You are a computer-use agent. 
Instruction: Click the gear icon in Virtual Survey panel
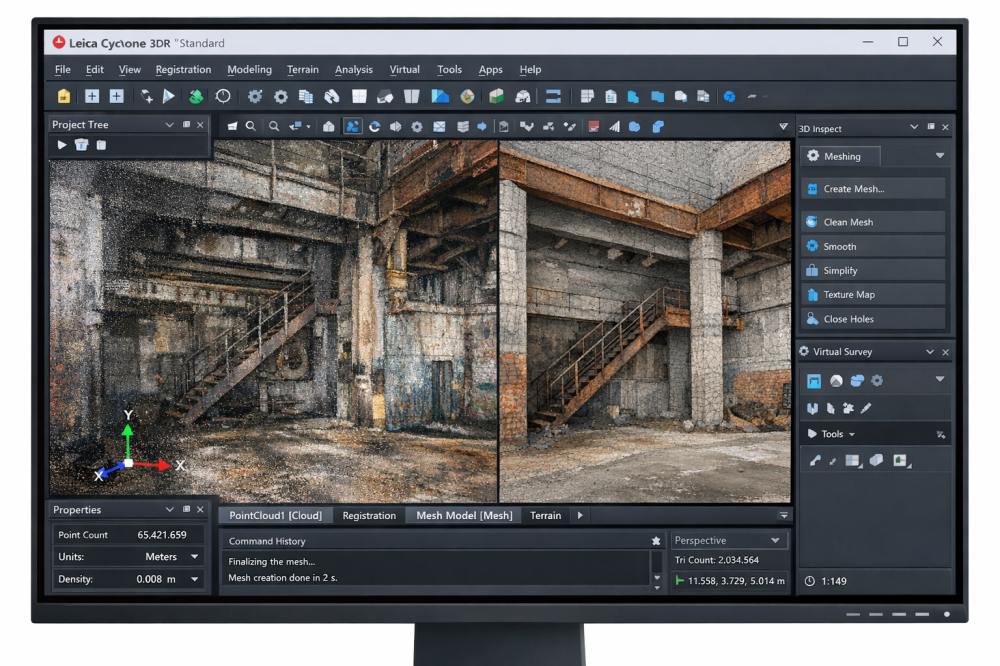(877, 381)
